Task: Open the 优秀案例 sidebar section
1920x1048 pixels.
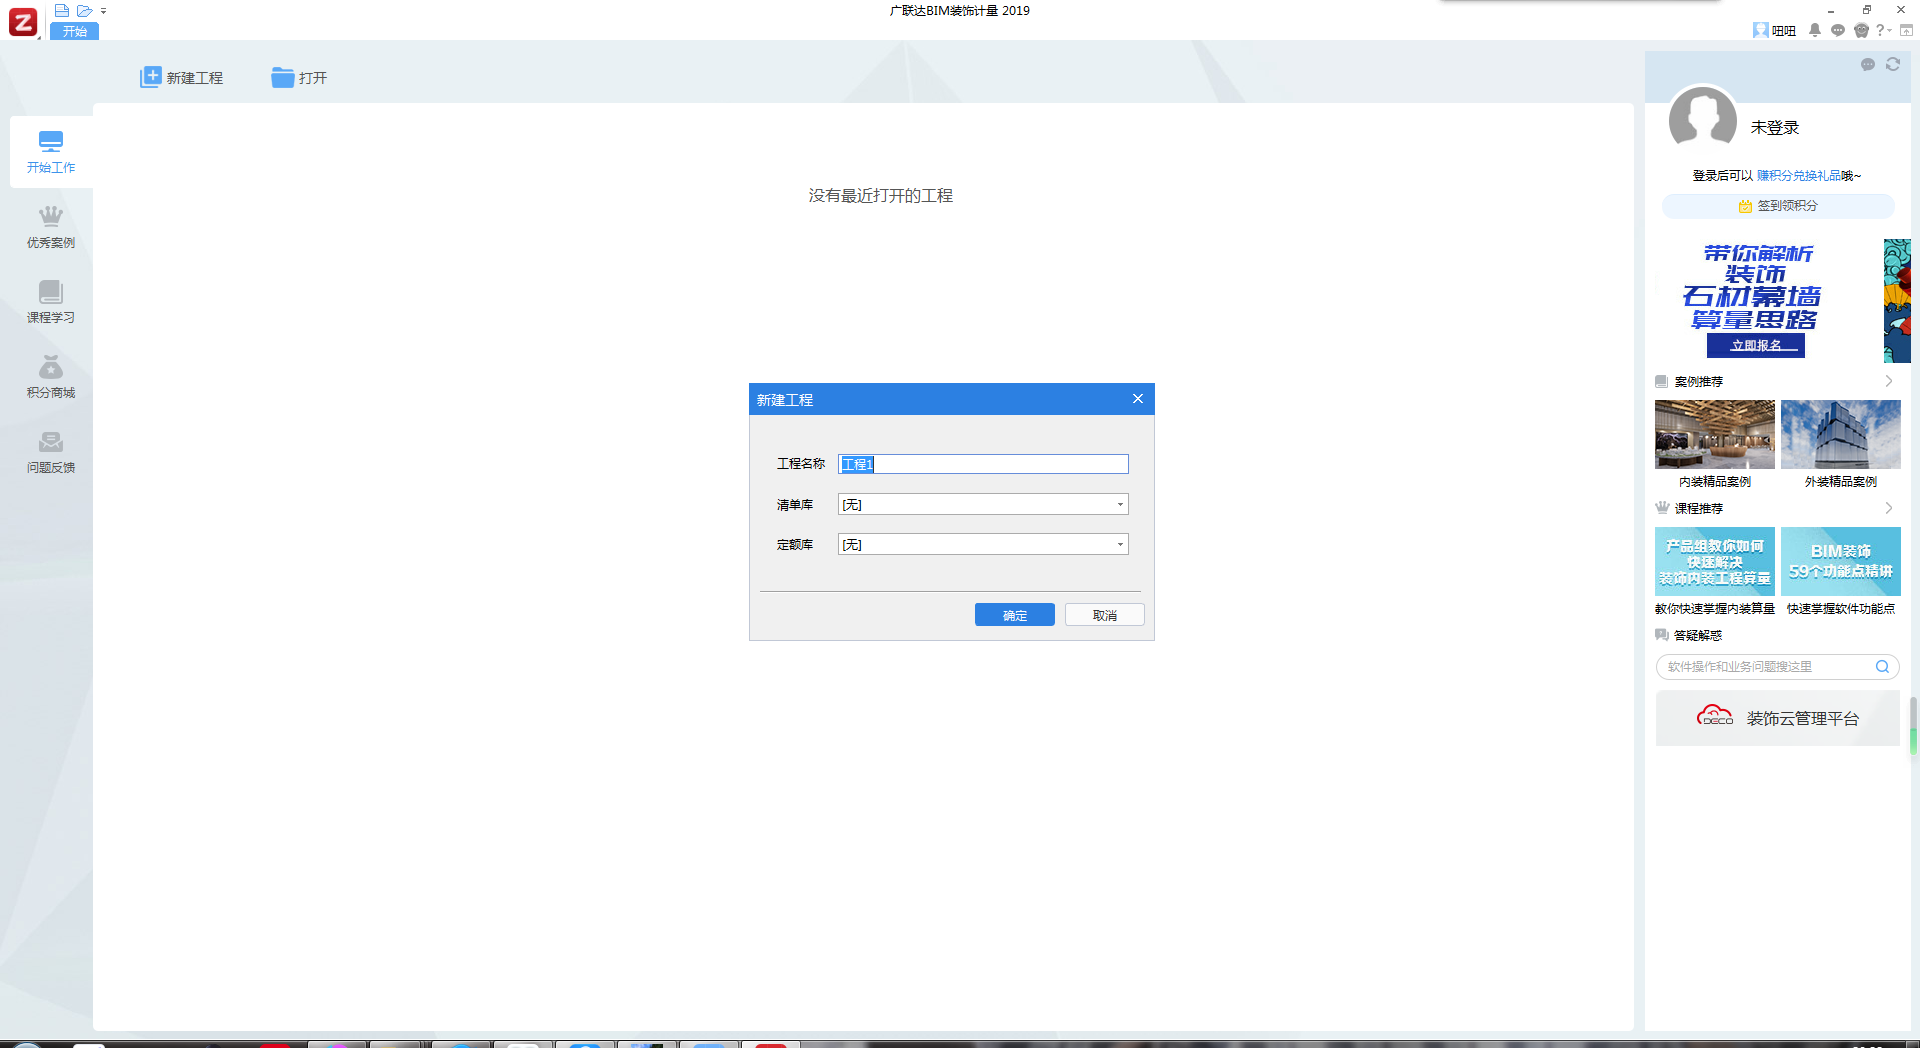Action: pyautogui.click(x=51, y=227)
